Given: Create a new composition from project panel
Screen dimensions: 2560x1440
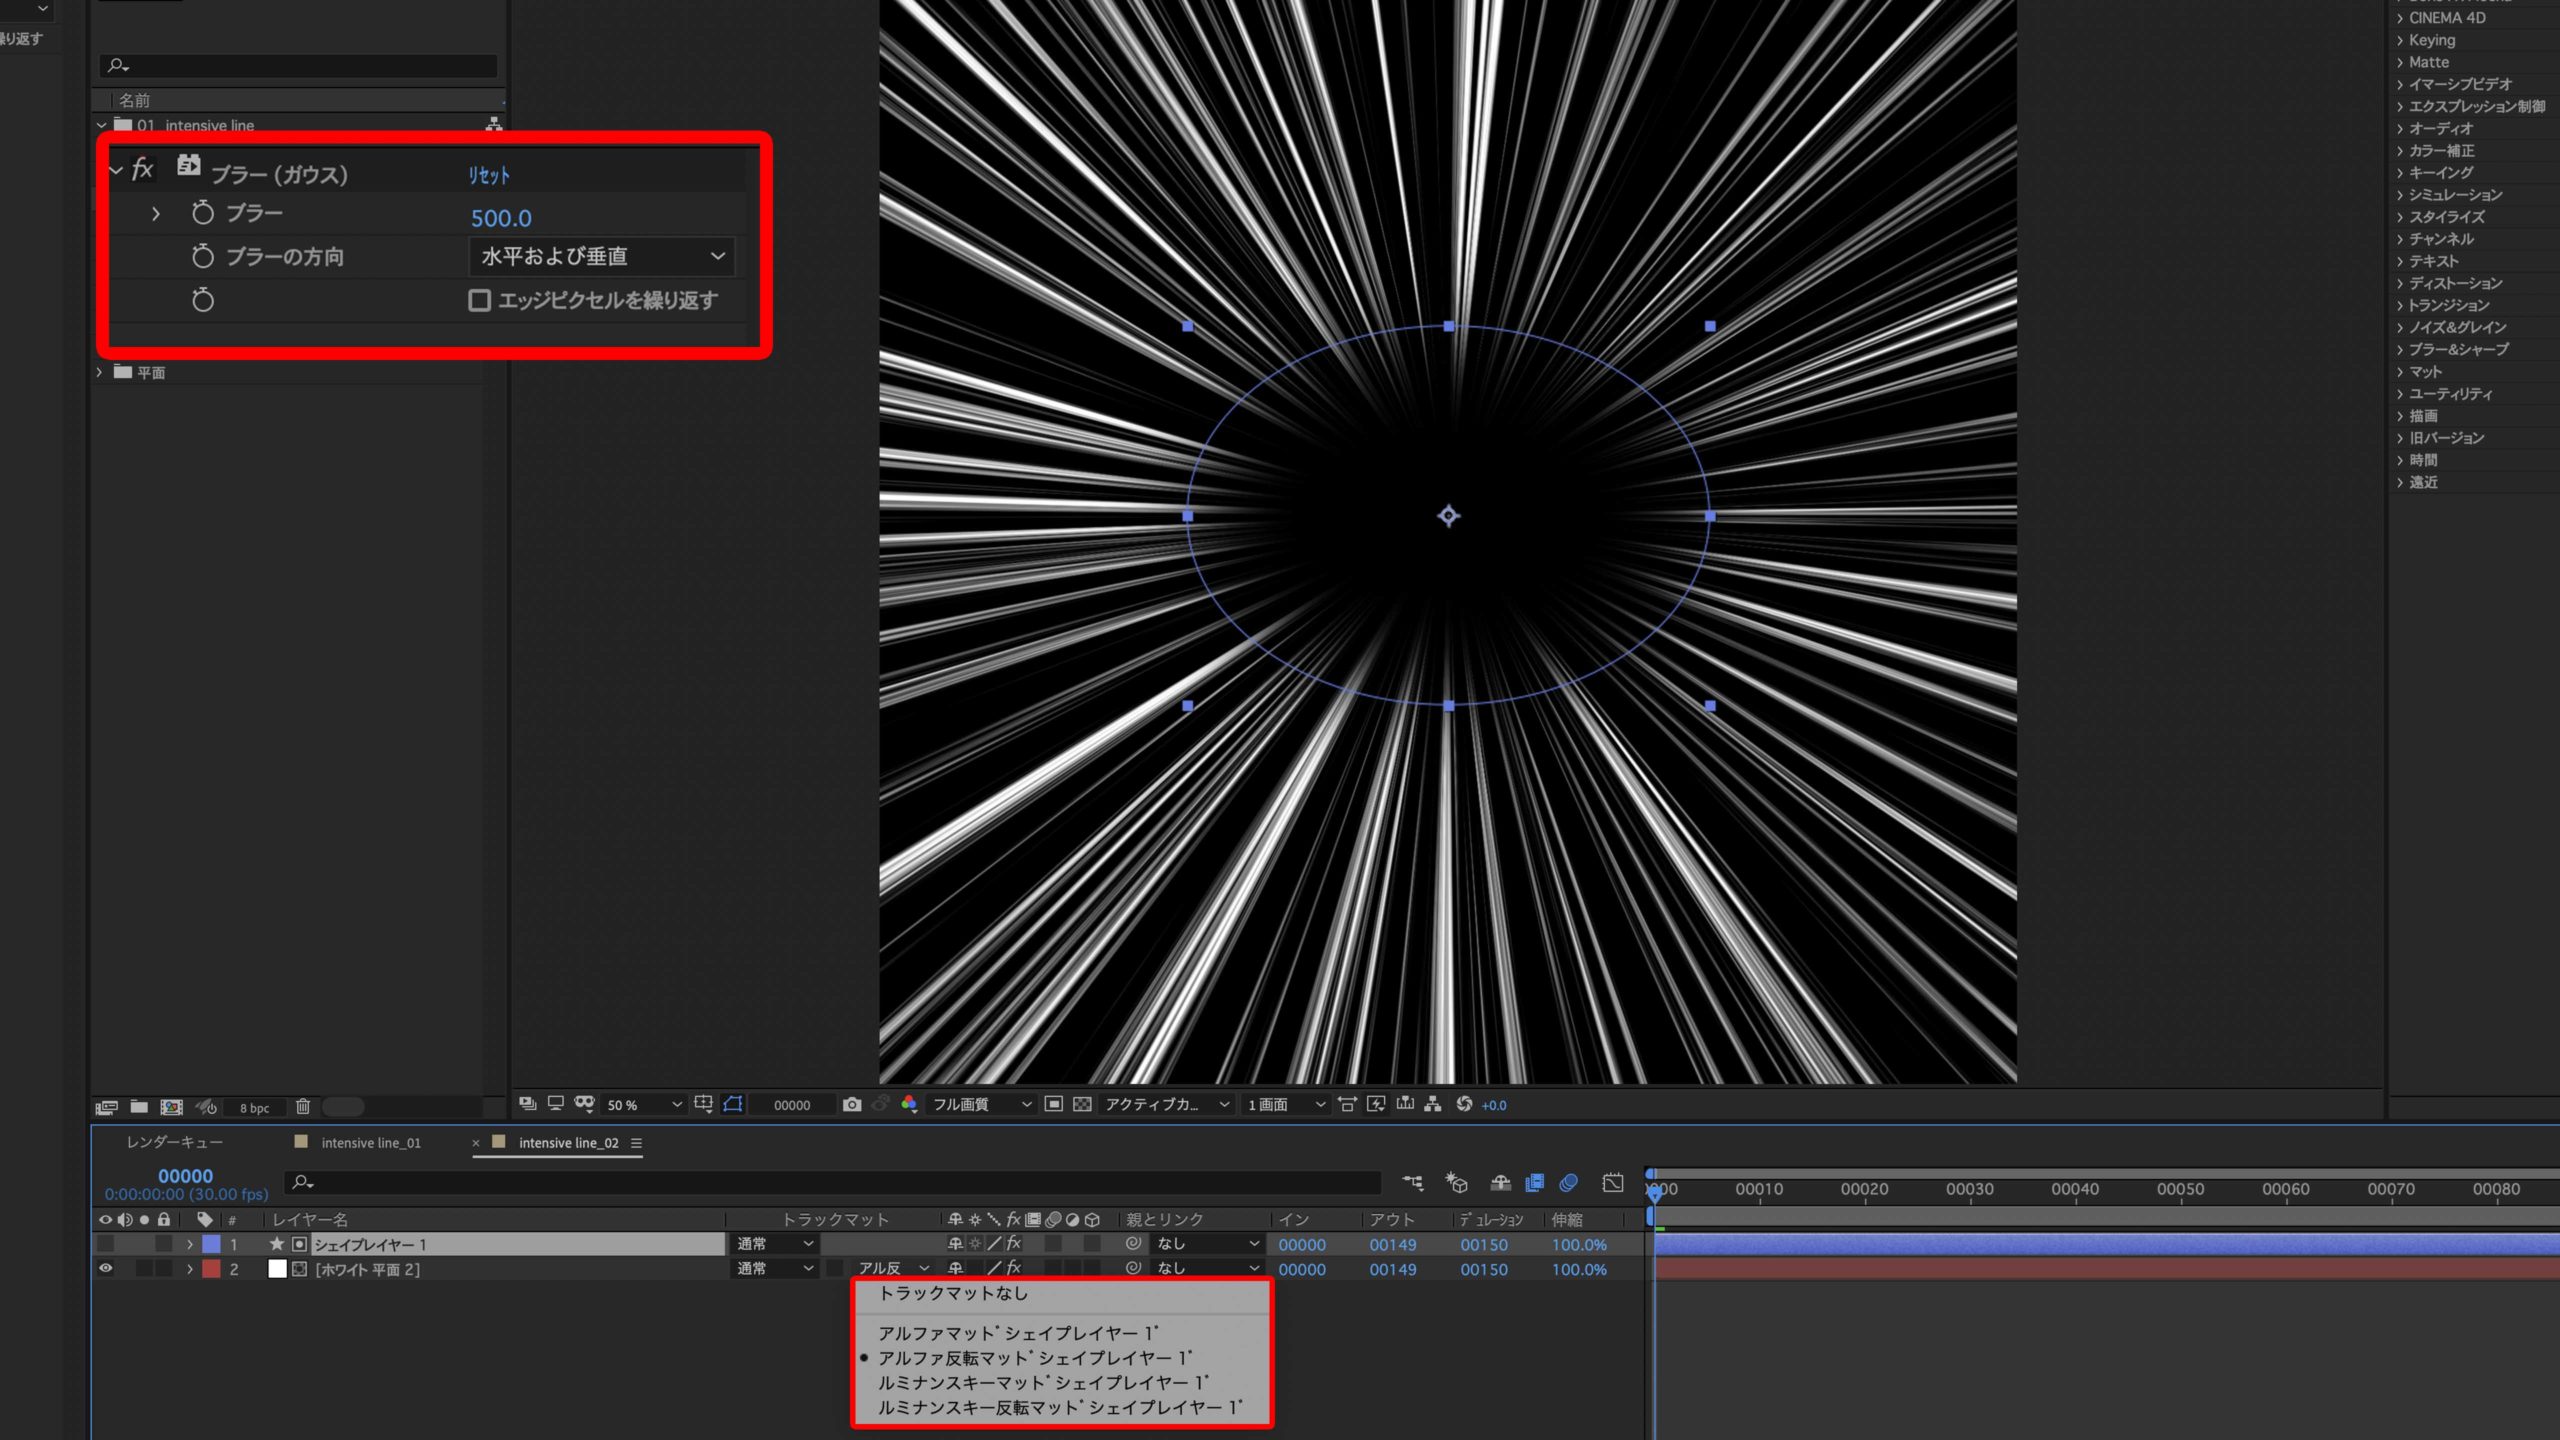Looking at the screenshot, I should coord(172,1107).
